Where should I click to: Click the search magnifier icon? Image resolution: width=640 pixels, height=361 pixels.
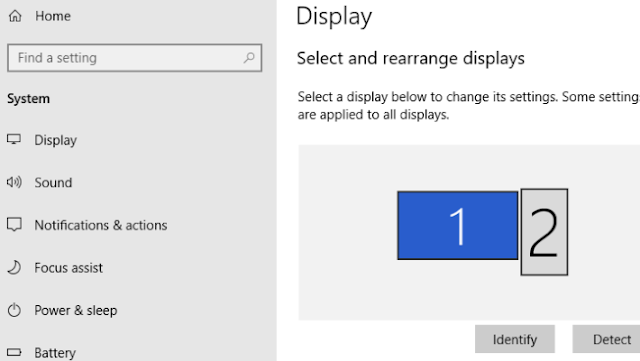click(249, 58)
